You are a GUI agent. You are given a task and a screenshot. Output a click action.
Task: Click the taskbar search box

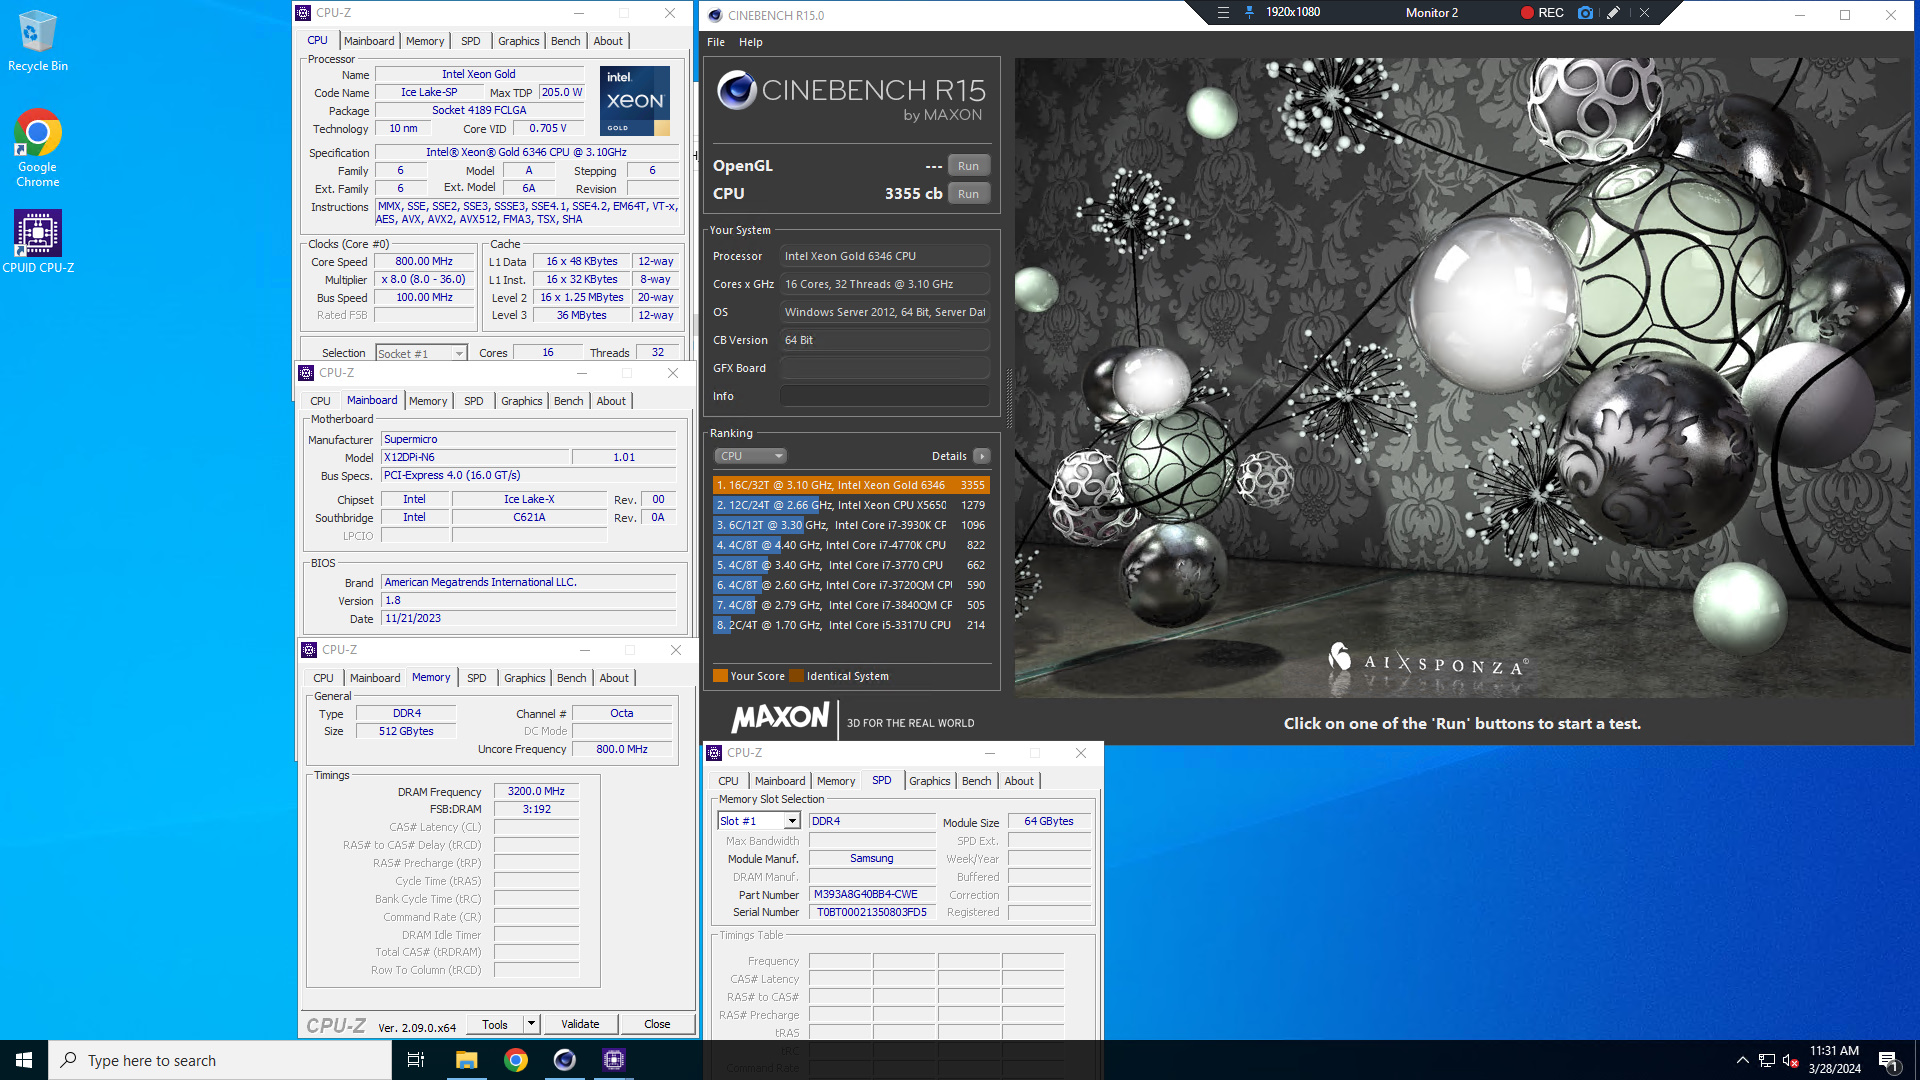(220, 1060)
